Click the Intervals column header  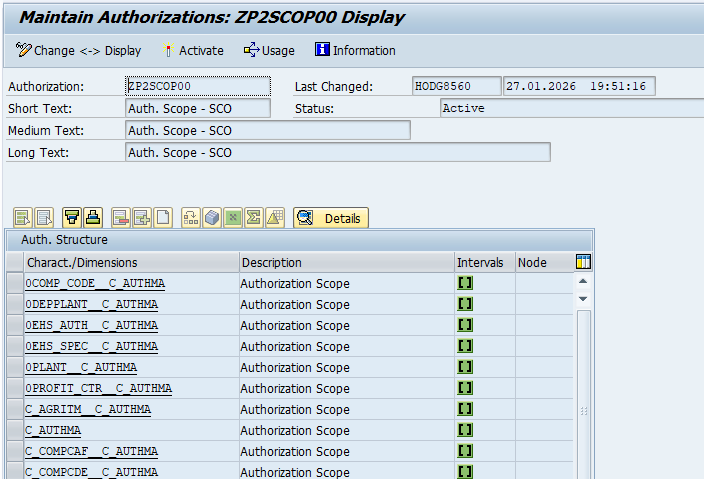[x=481, y=263]
